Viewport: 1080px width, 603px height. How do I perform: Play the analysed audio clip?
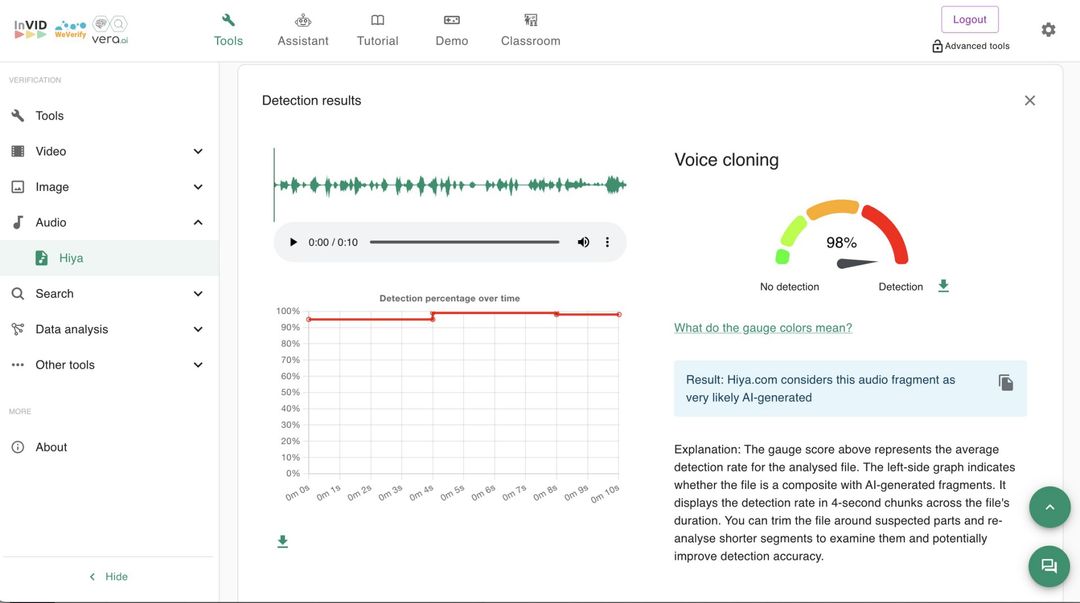click(293, 242)
